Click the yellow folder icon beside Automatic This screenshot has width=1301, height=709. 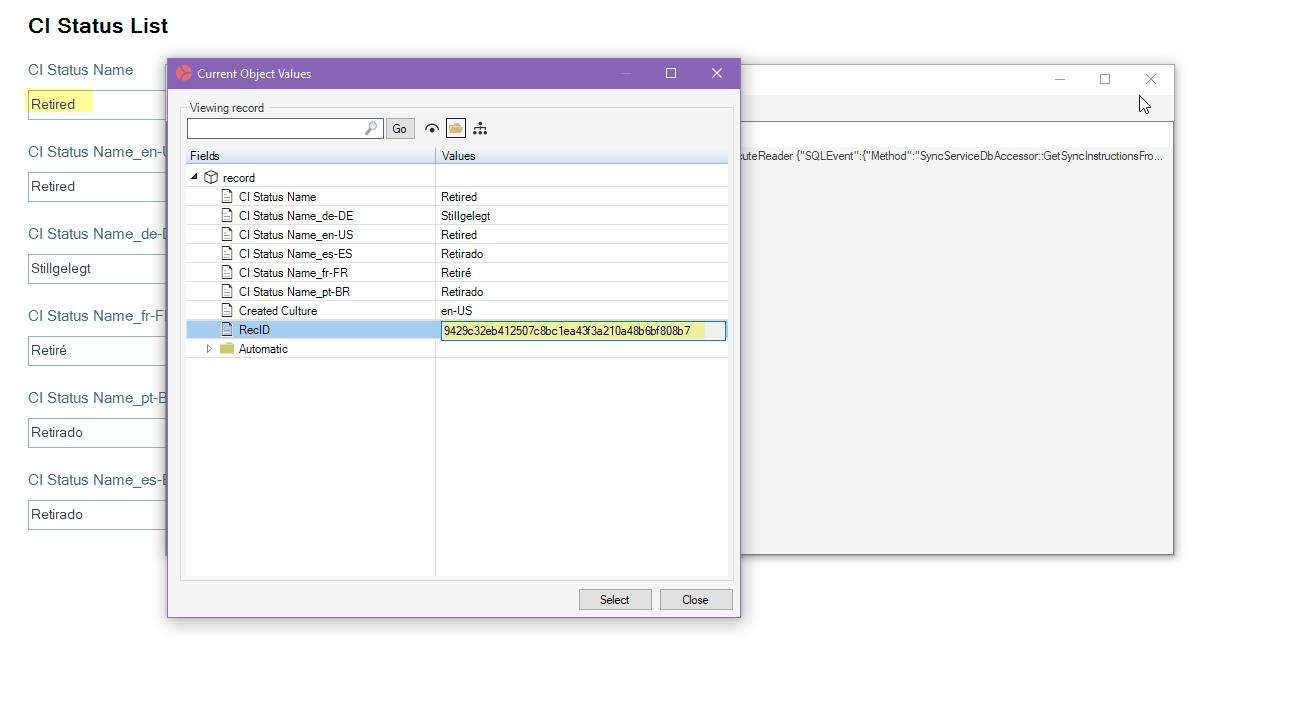click(227, 349)
